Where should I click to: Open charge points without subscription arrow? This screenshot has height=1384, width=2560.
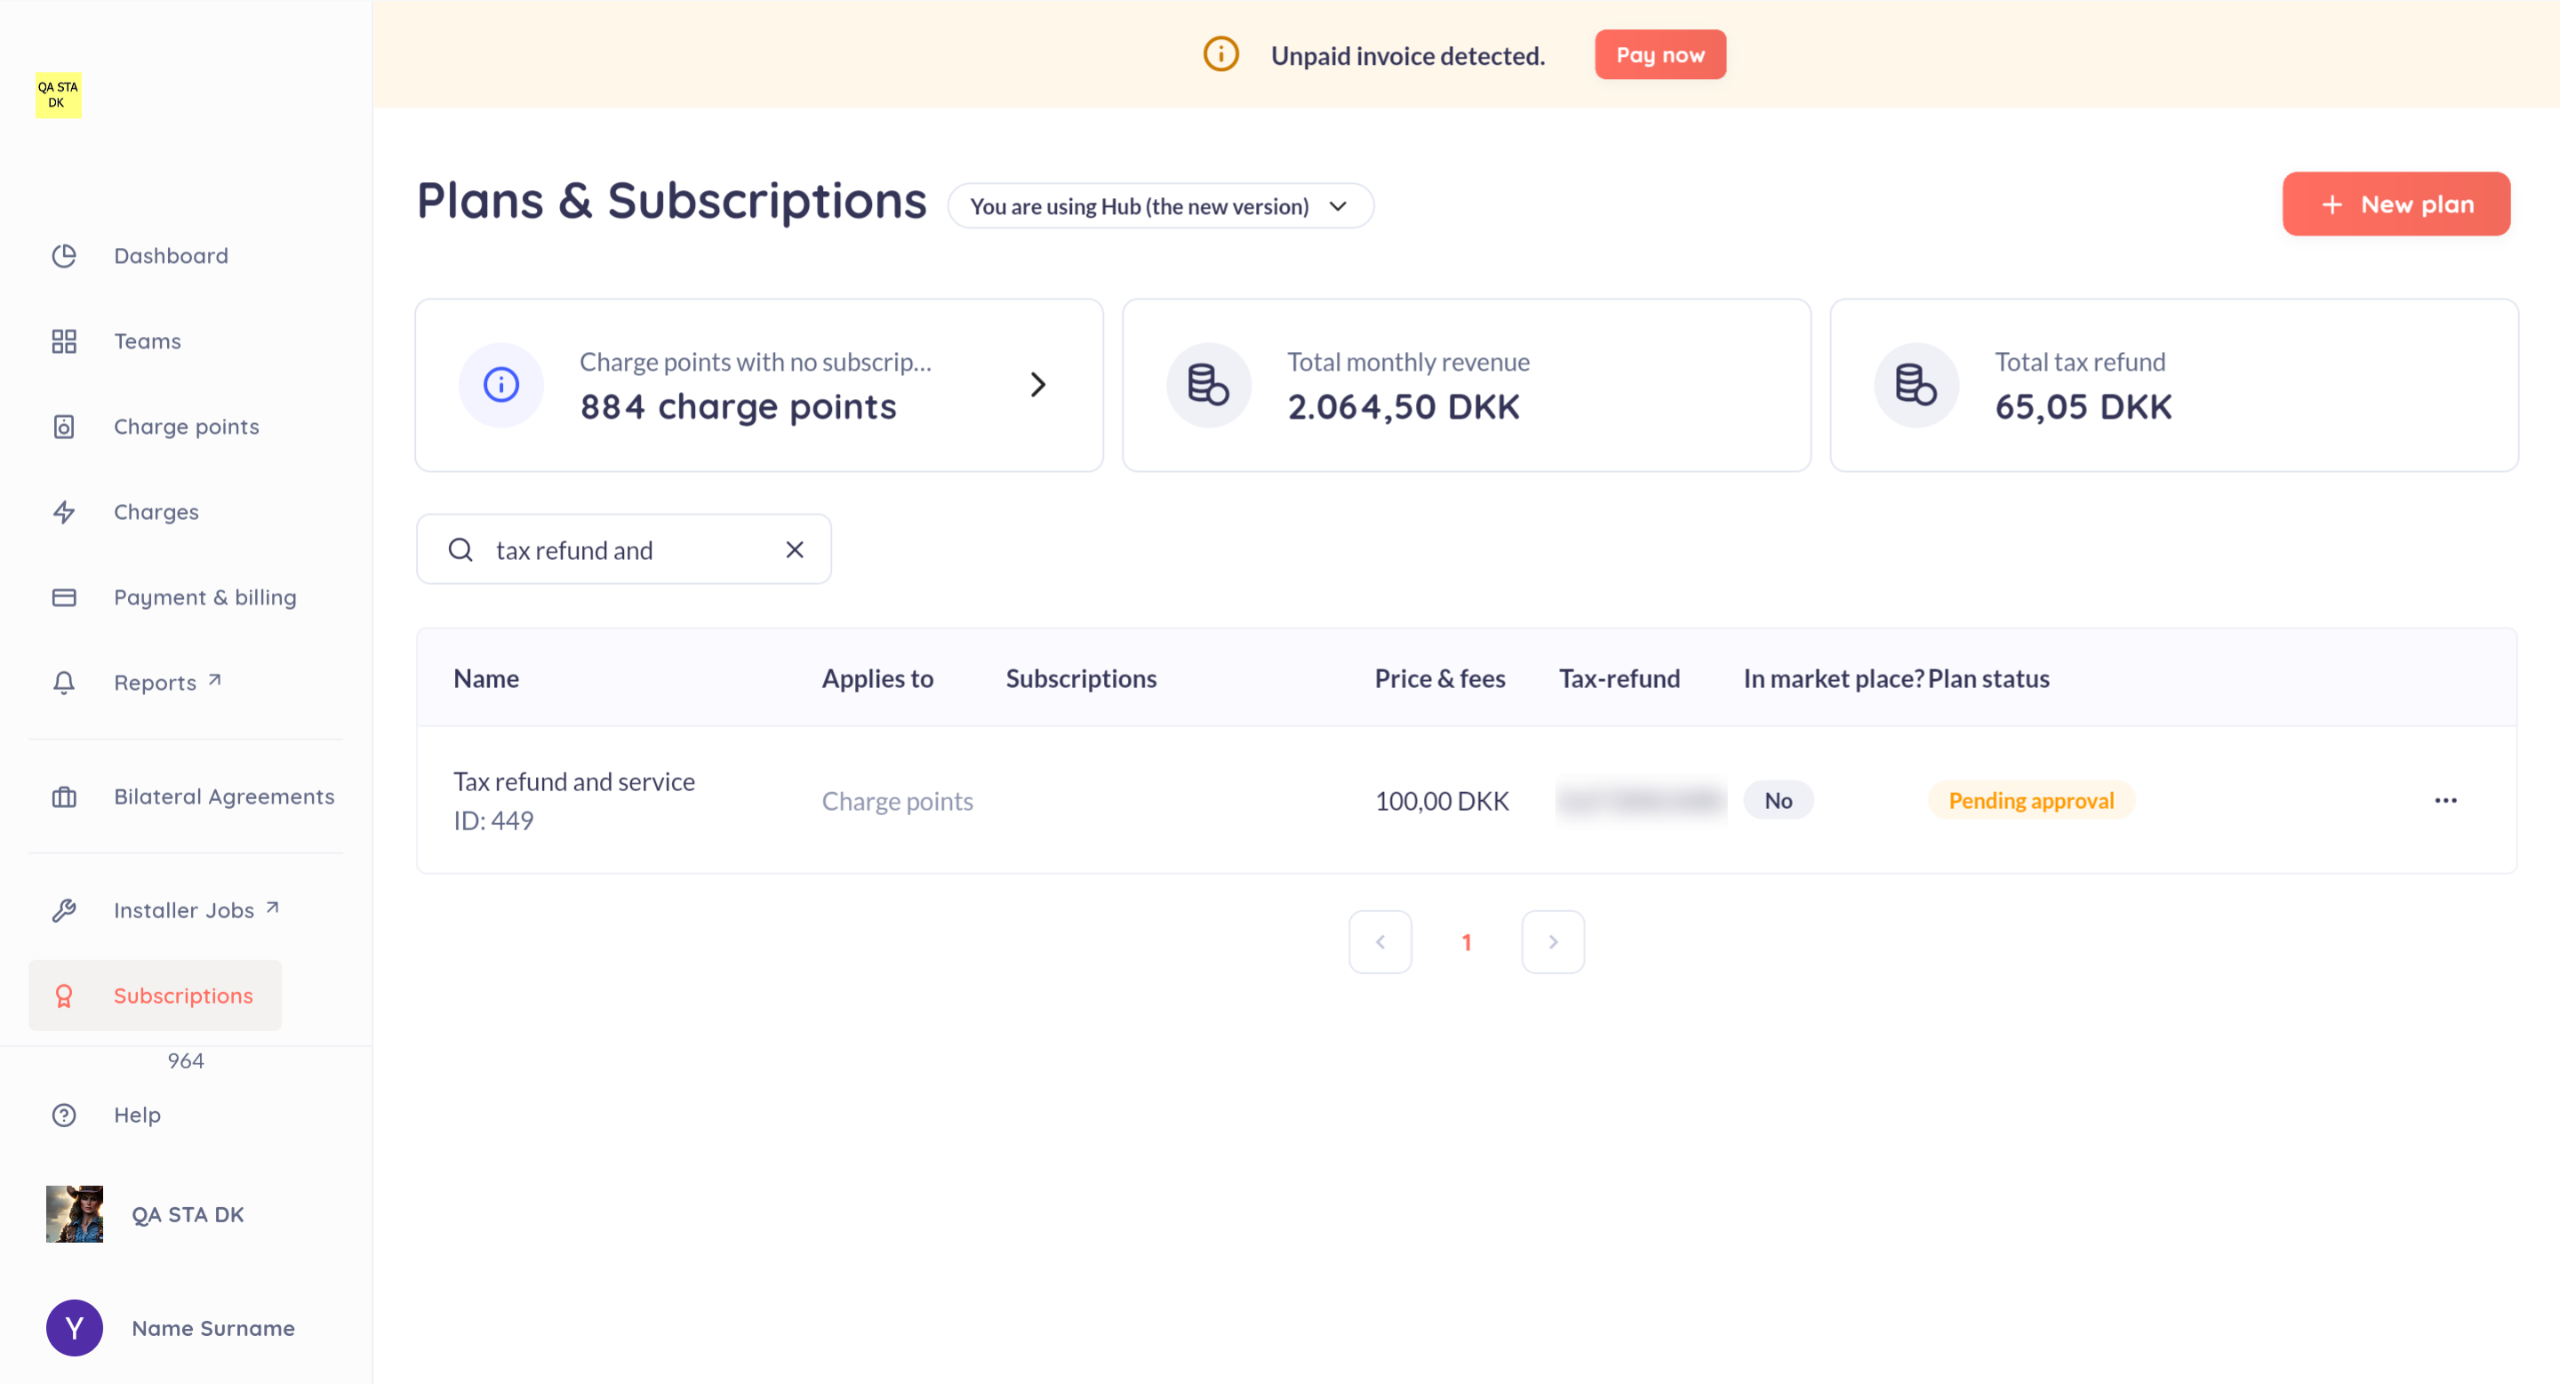[1037, 385]
